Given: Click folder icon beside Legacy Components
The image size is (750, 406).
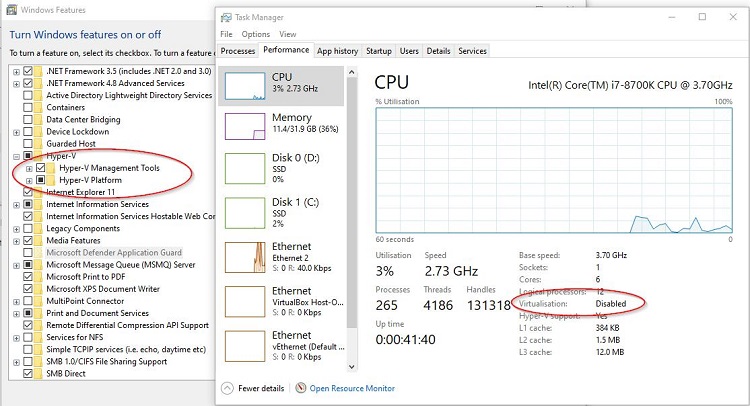Looking at the screenshot, I should point(38,229).
